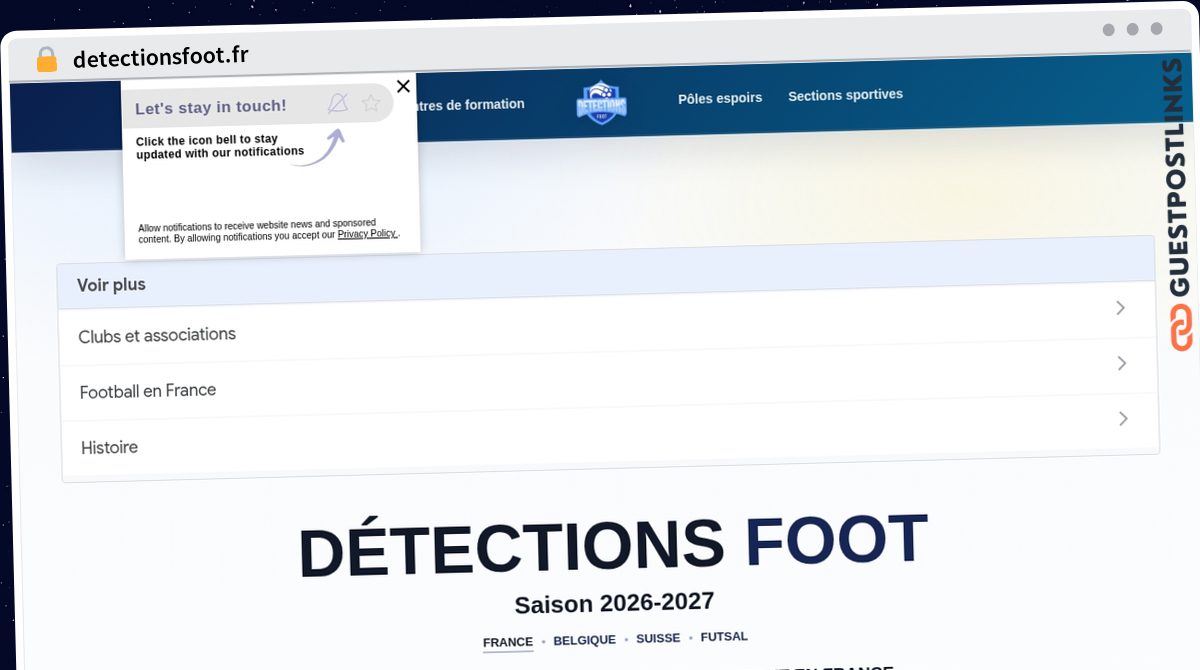Open the "Centres de formation" menu item
Viewport: 1200px width, 670px height.
click(470, 104)
